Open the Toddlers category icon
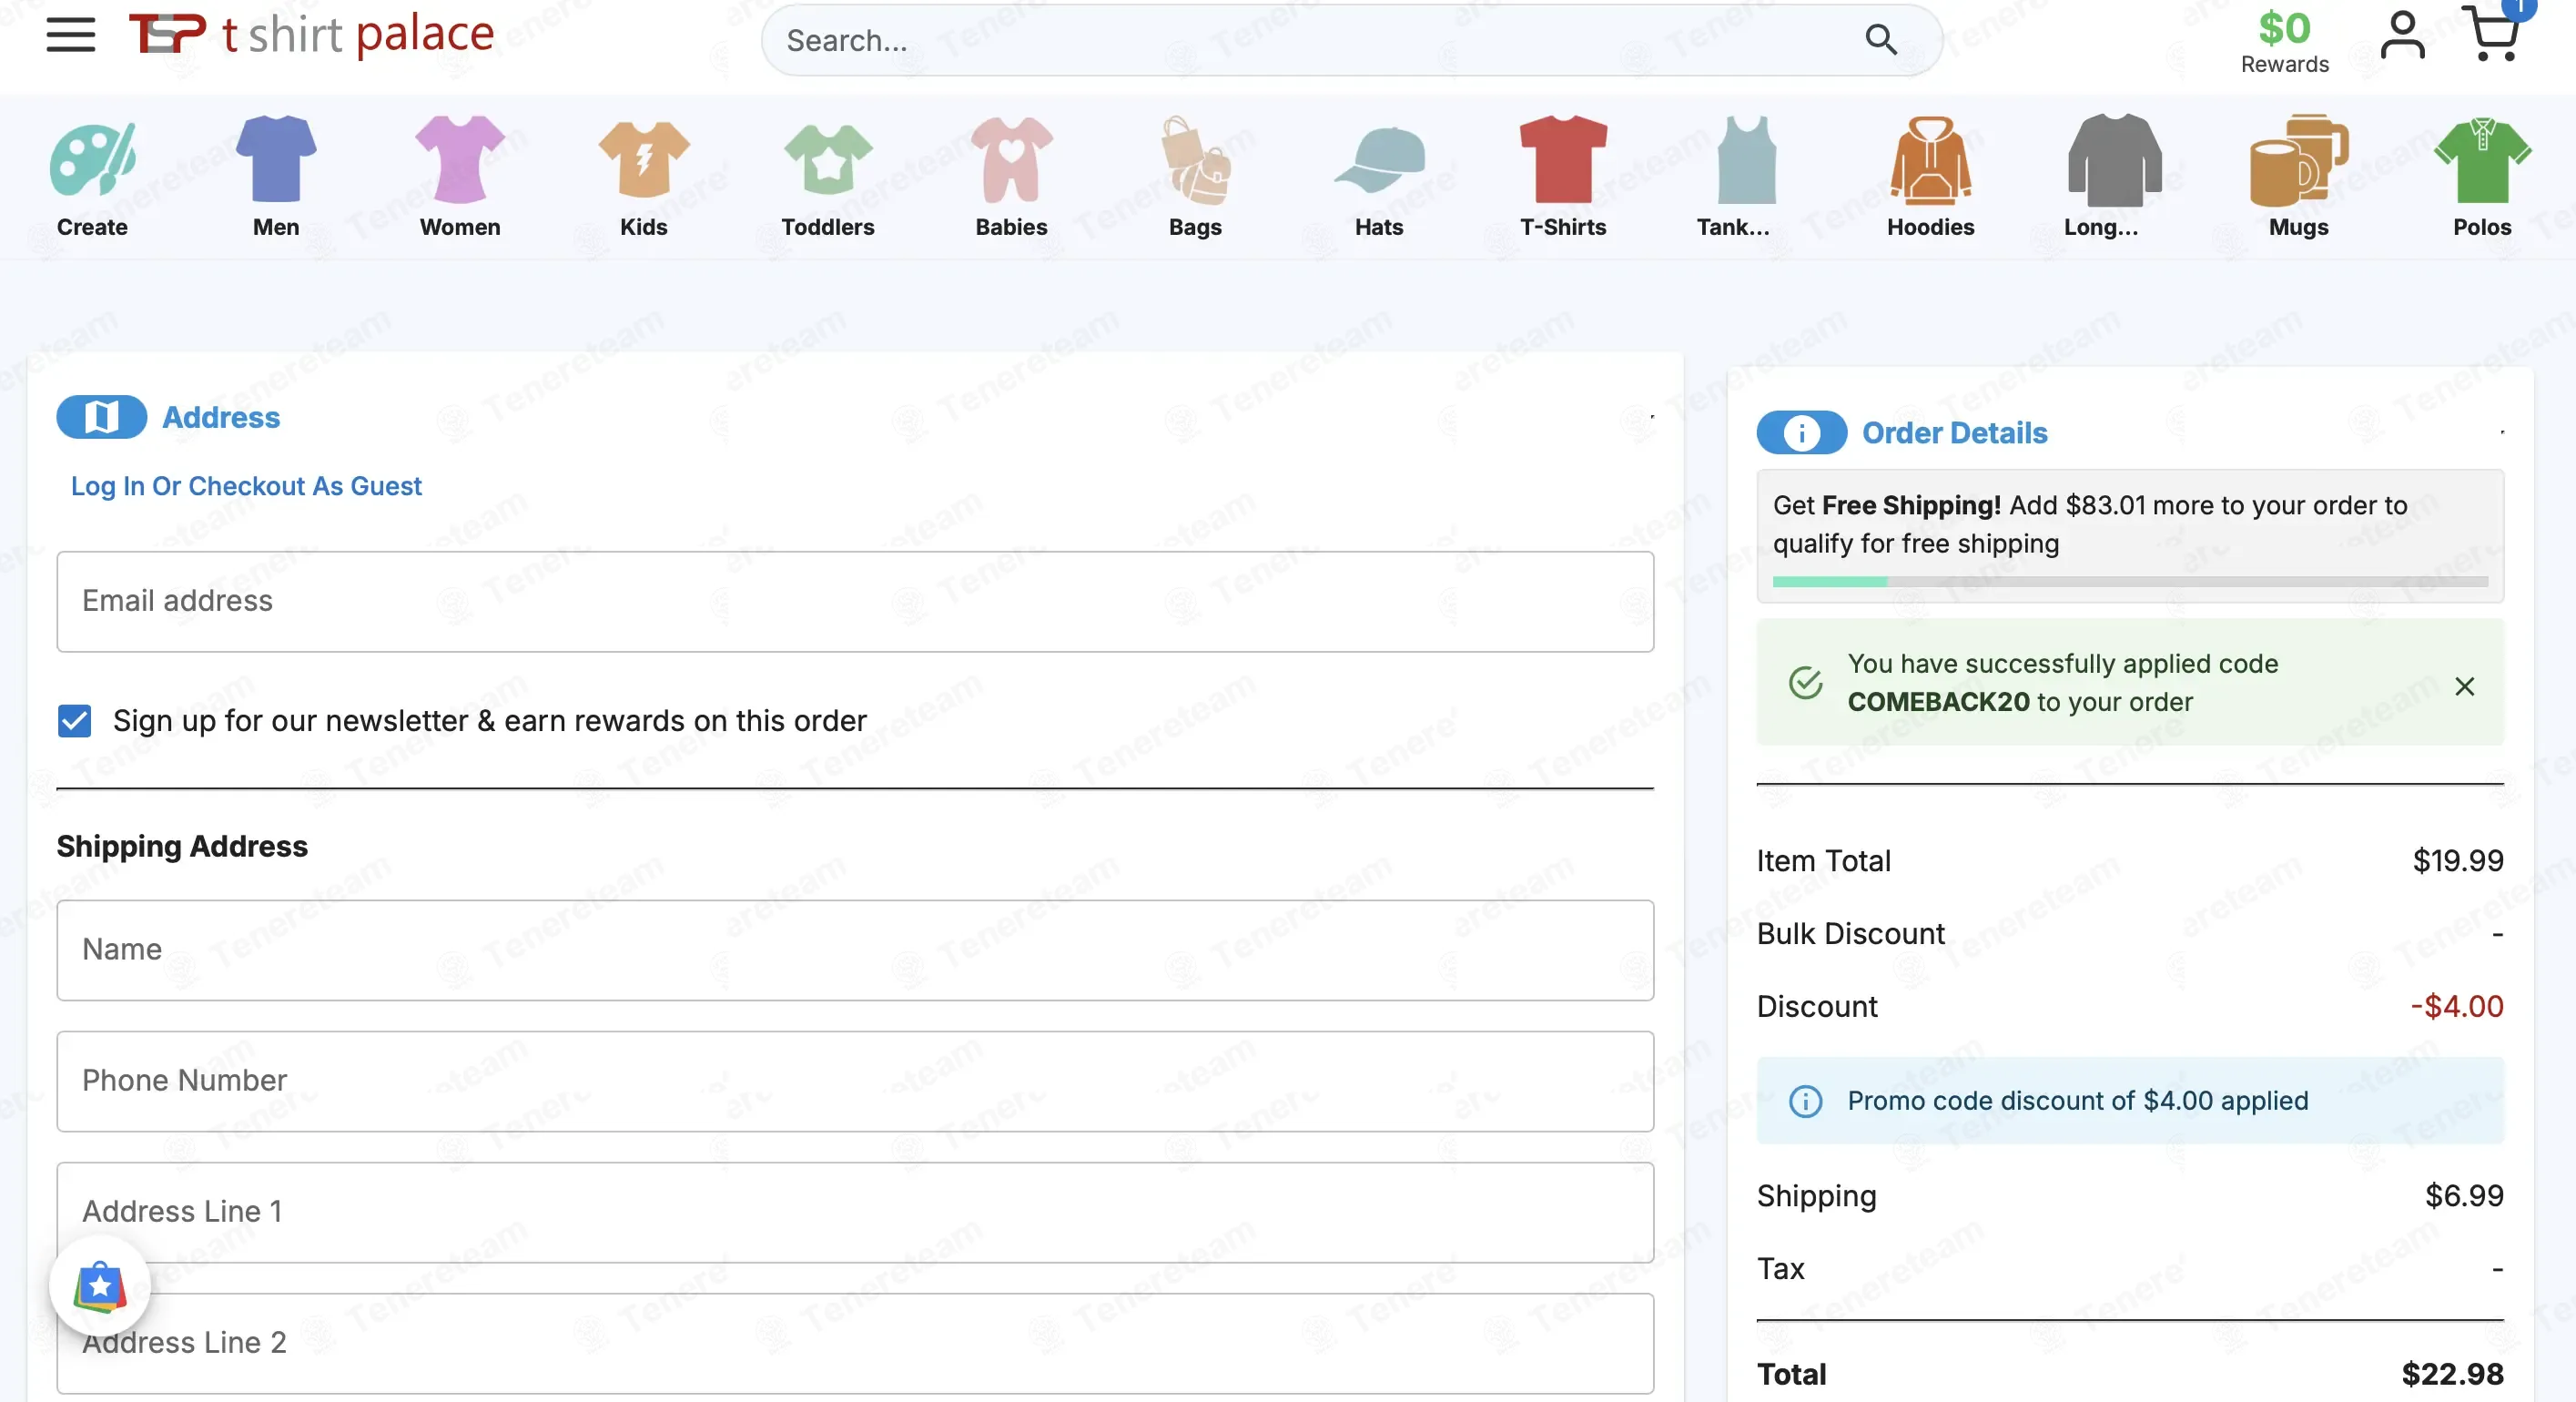 click(828, 160)
